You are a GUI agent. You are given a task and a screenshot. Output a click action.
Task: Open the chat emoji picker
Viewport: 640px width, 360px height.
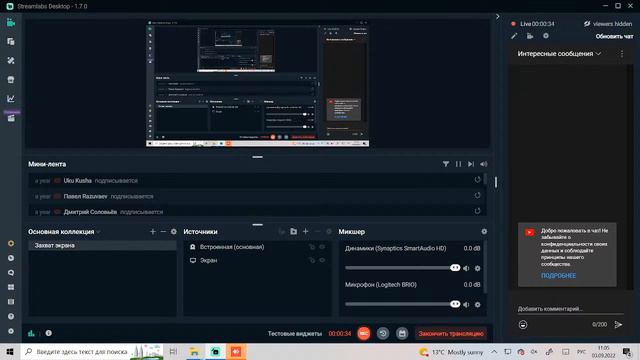pos(523,324)
